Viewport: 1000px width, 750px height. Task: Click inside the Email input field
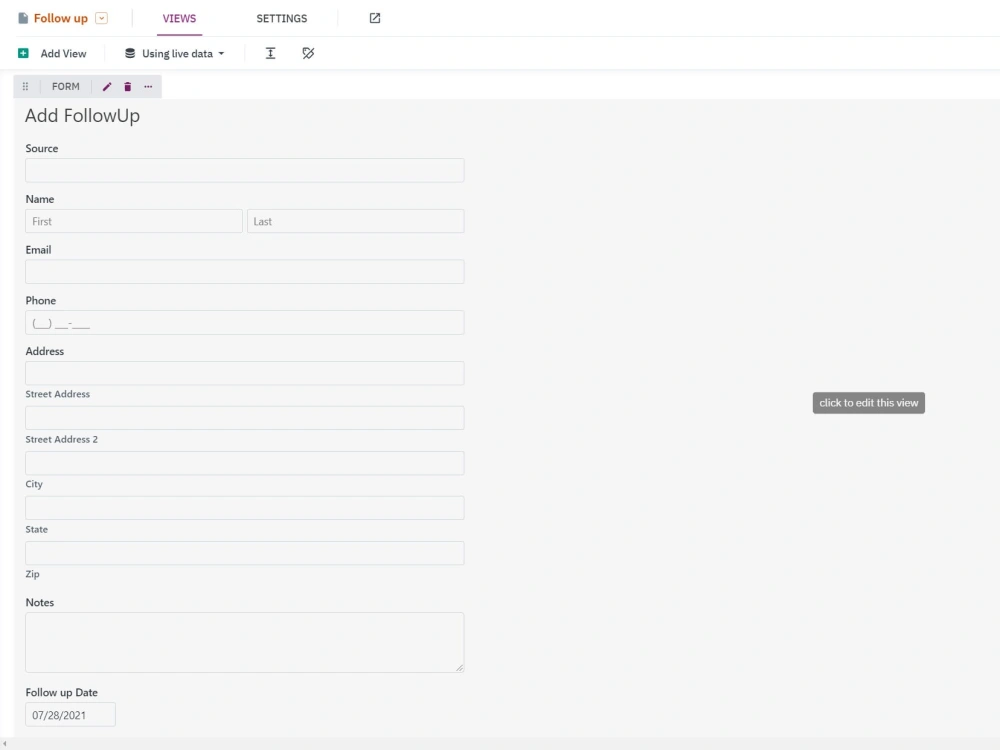point(244,271)
